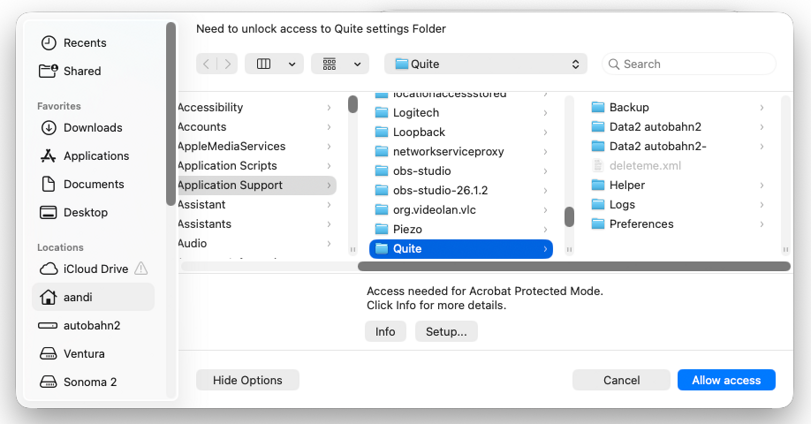Open the Quite path popup menu

coord(486,64)
